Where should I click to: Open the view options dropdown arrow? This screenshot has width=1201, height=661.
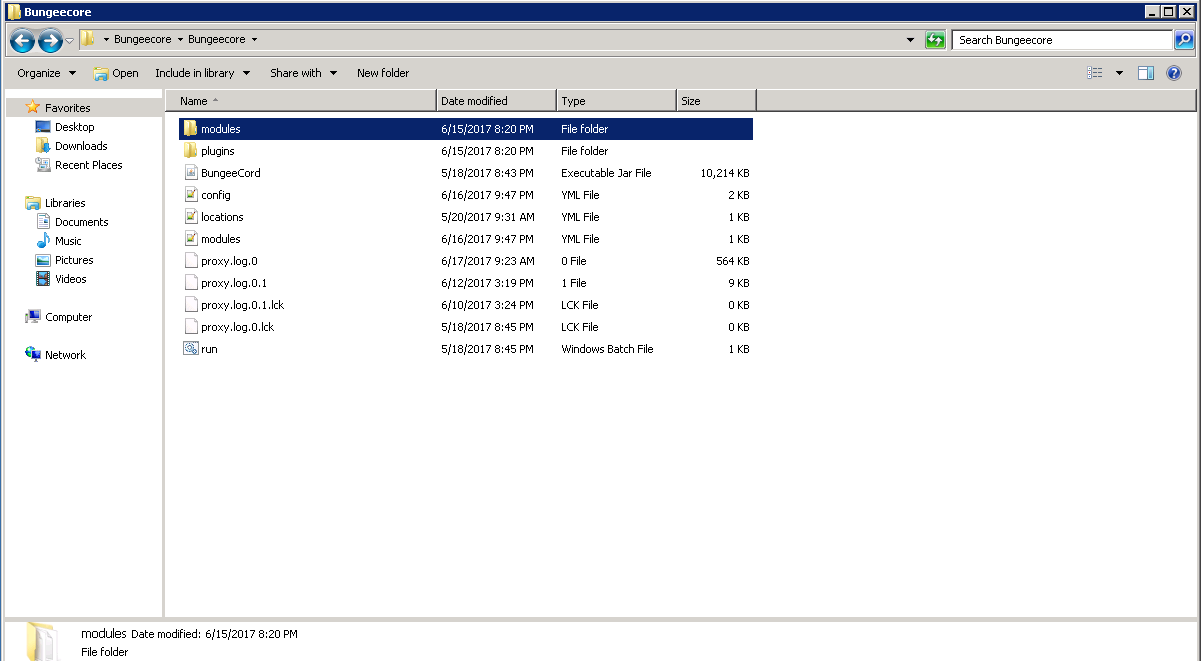click(1119, 73)
